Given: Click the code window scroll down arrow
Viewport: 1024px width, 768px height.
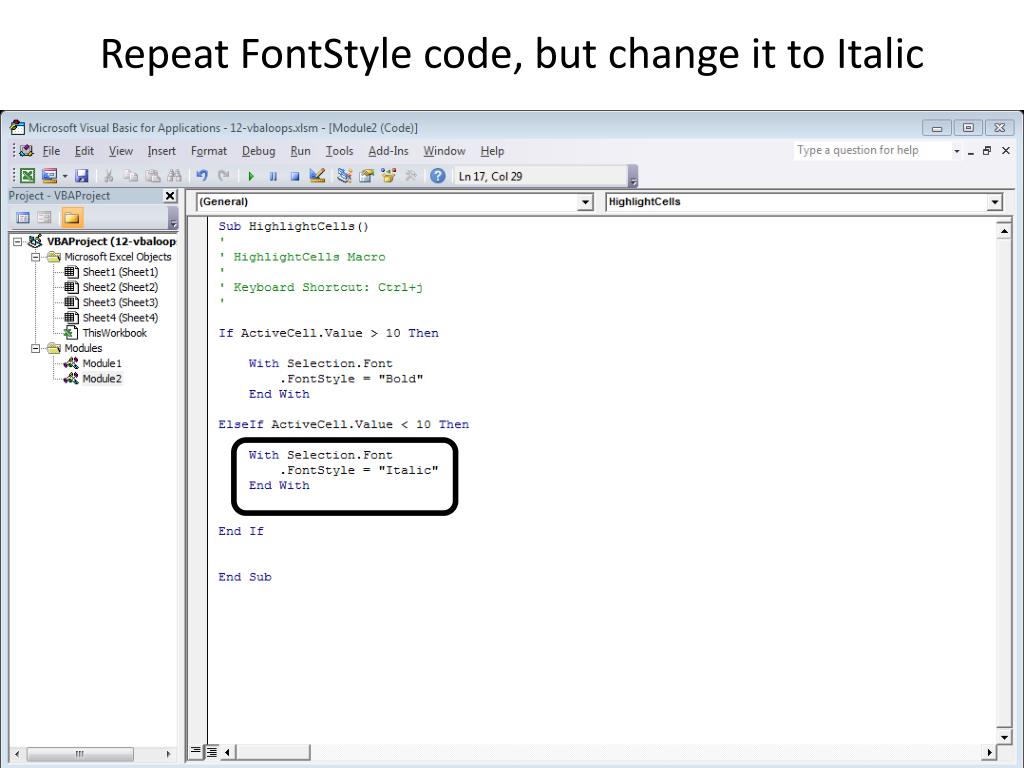Looking at the screenshot, I should click(x=1004, y=737).
